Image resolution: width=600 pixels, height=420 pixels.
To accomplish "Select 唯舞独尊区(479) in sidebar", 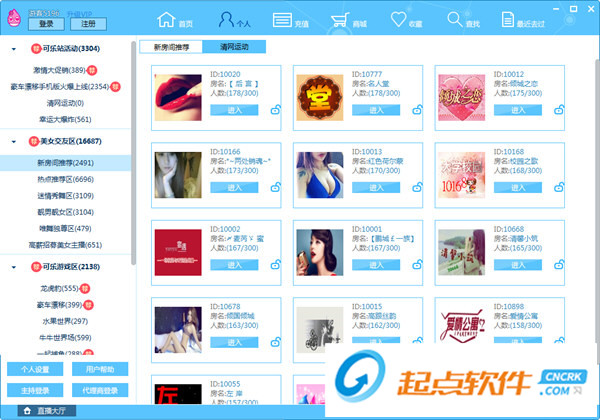I will click(x=65, y=229).
